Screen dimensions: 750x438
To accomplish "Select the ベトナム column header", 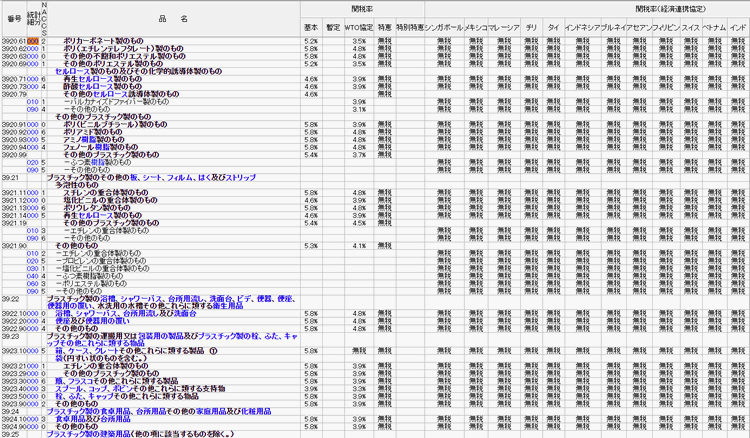I will 714,28.
